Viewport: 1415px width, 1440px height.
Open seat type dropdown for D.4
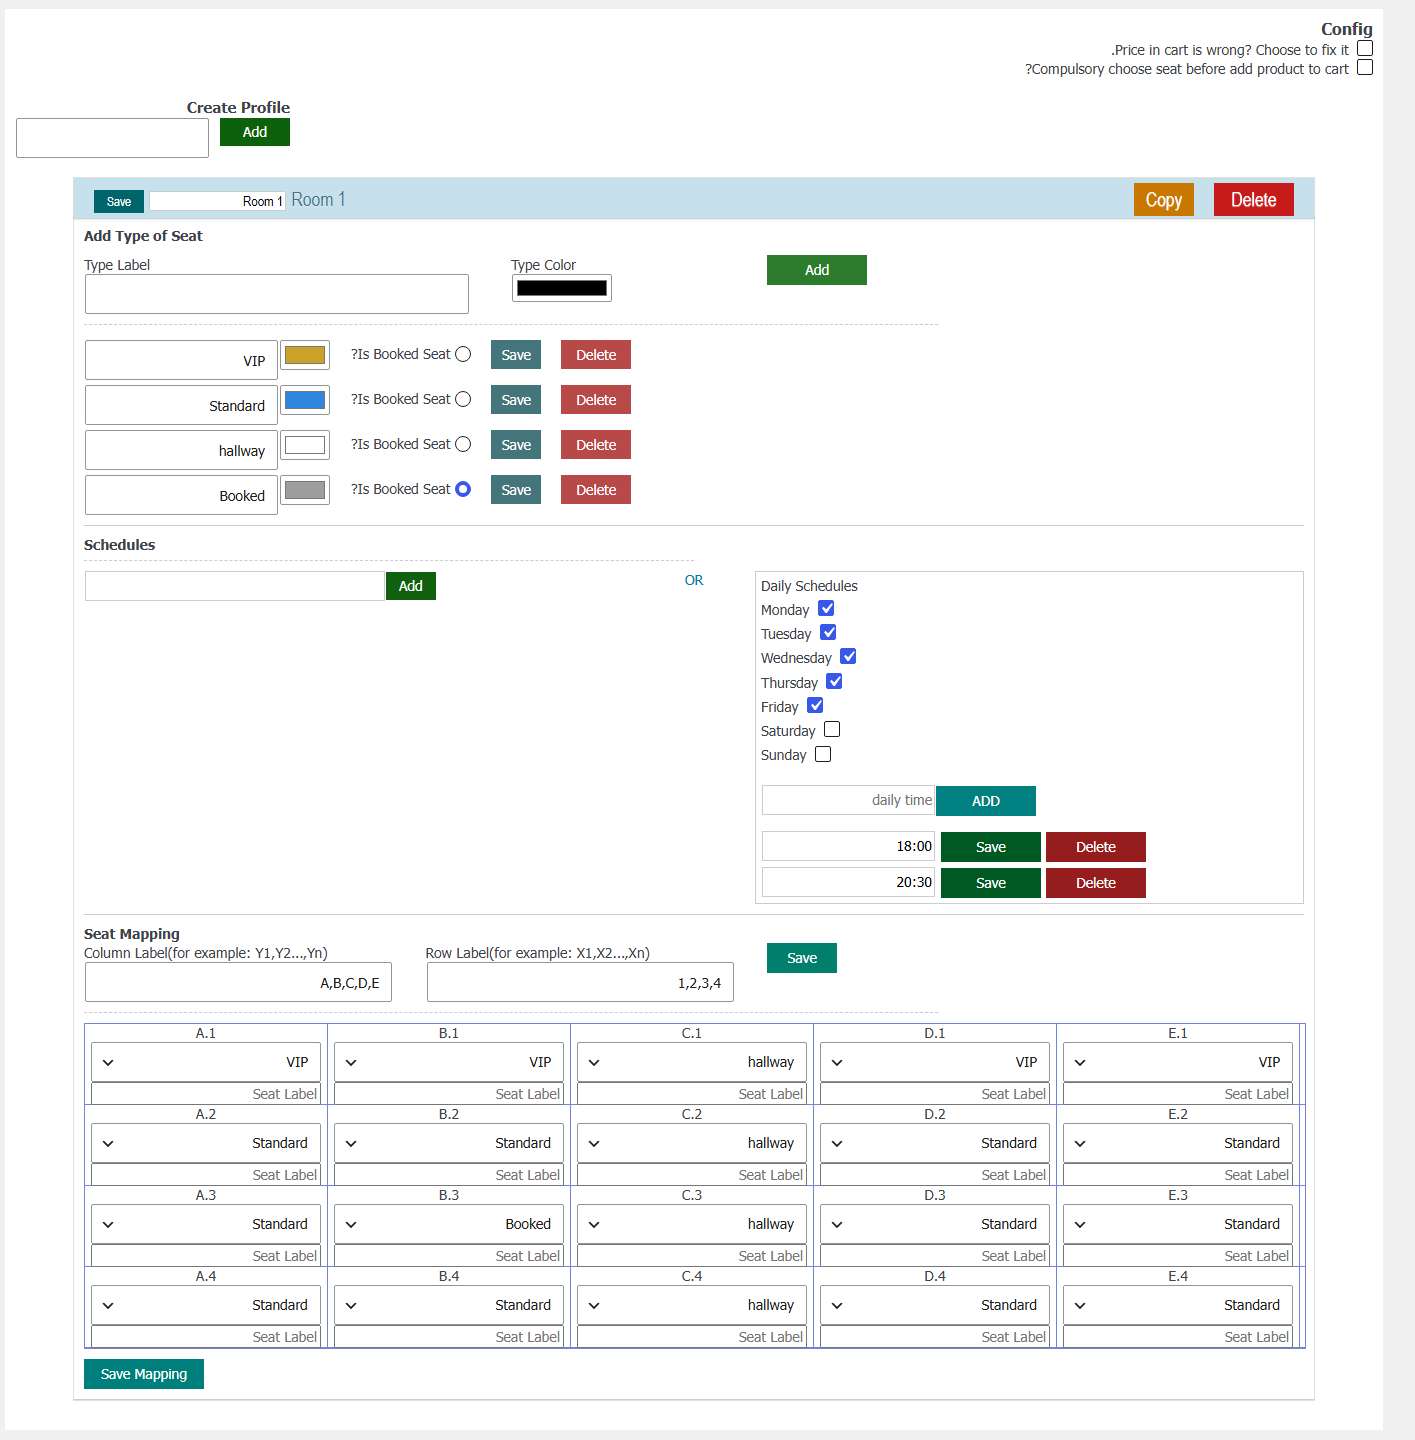[x=935, y=1305]
